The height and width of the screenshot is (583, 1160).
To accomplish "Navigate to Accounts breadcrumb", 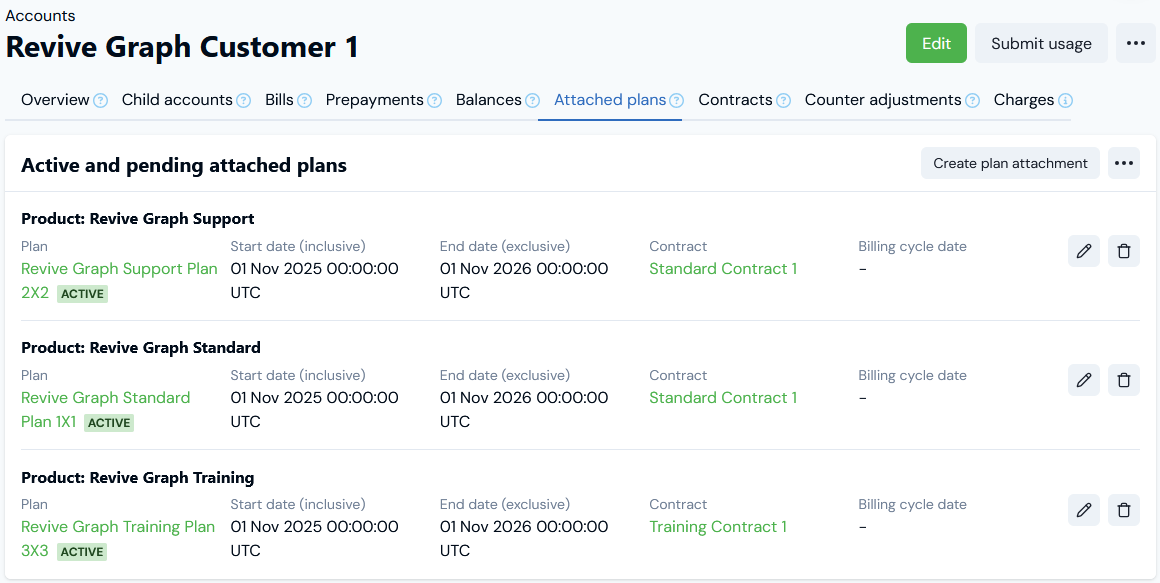I will pyautogui.click(x=40, y=15).
